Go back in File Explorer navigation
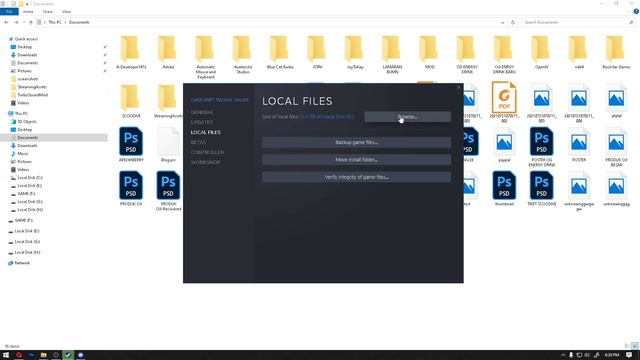The image size is (640, 360). pyautogui.click(x=6, y=22)
